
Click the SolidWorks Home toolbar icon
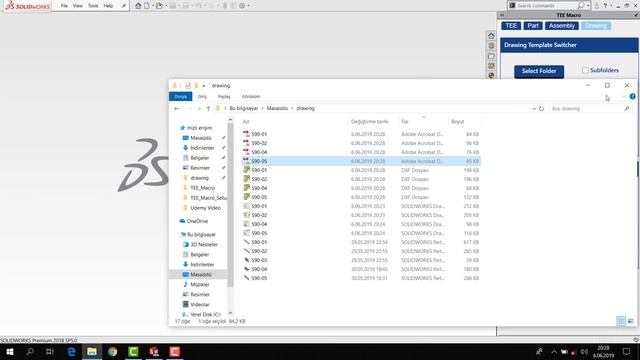coord(138,6)
